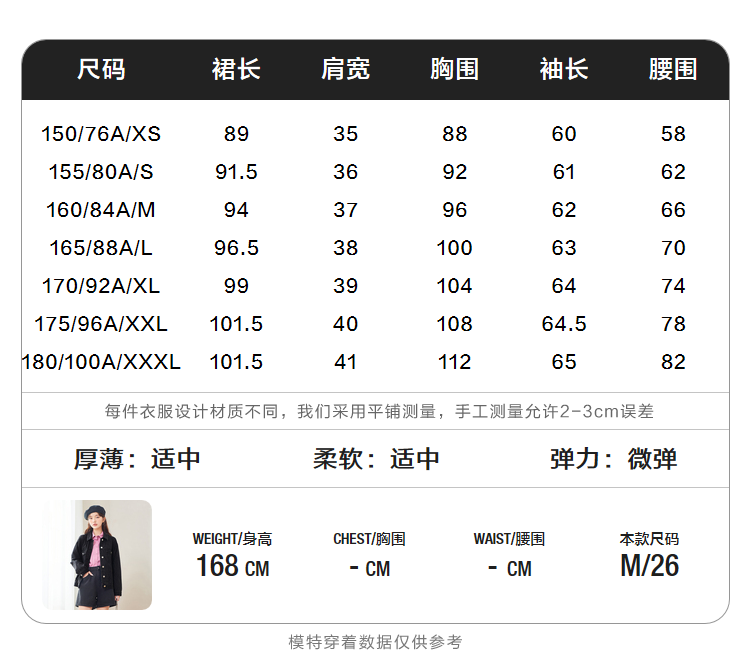This screenshot has width=750, height=650.
Task: Select the 腰围 column header
Action: [673, 69]
